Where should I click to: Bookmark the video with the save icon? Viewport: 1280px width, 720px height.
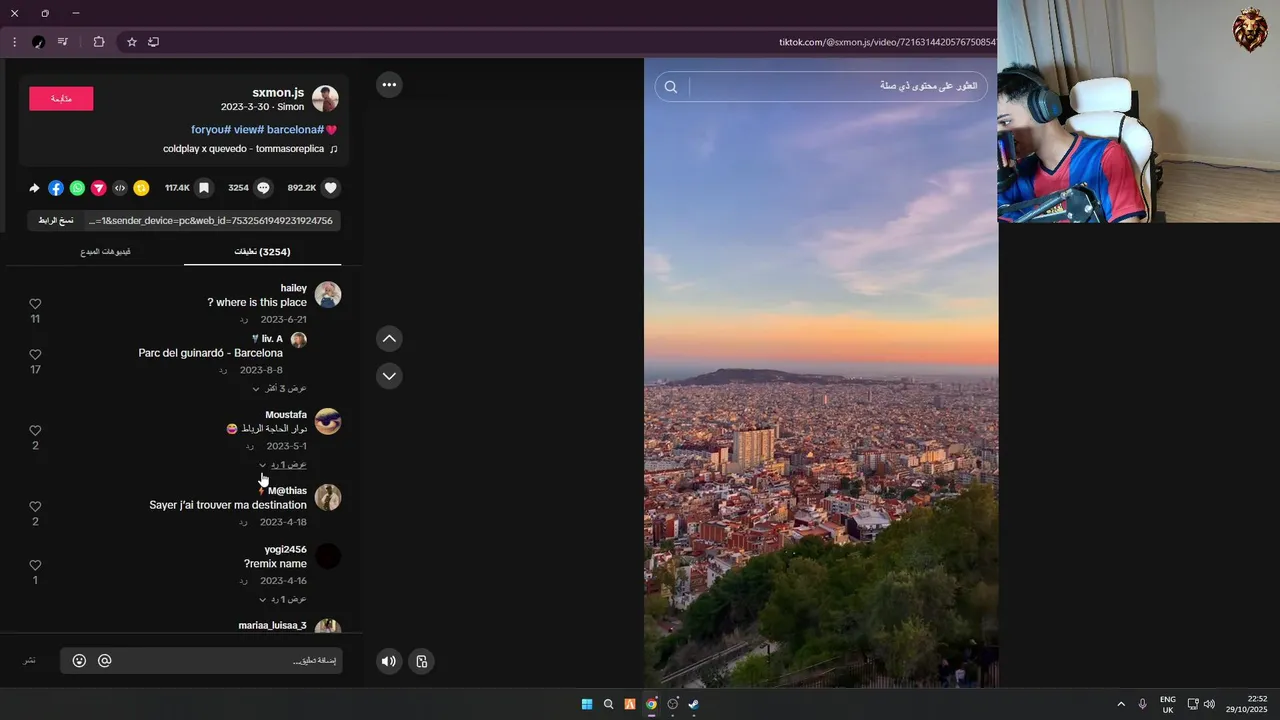tap(204, 187)
